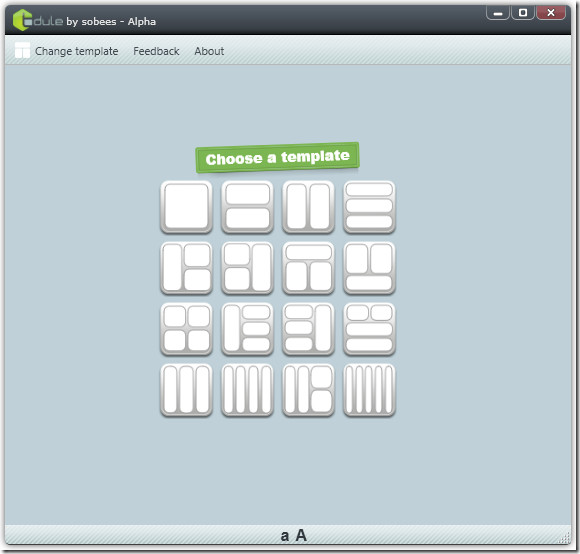This screenshot has height=554, width=580.
Task: Select the single full-pane template
Action: click(x=186, y=206)
